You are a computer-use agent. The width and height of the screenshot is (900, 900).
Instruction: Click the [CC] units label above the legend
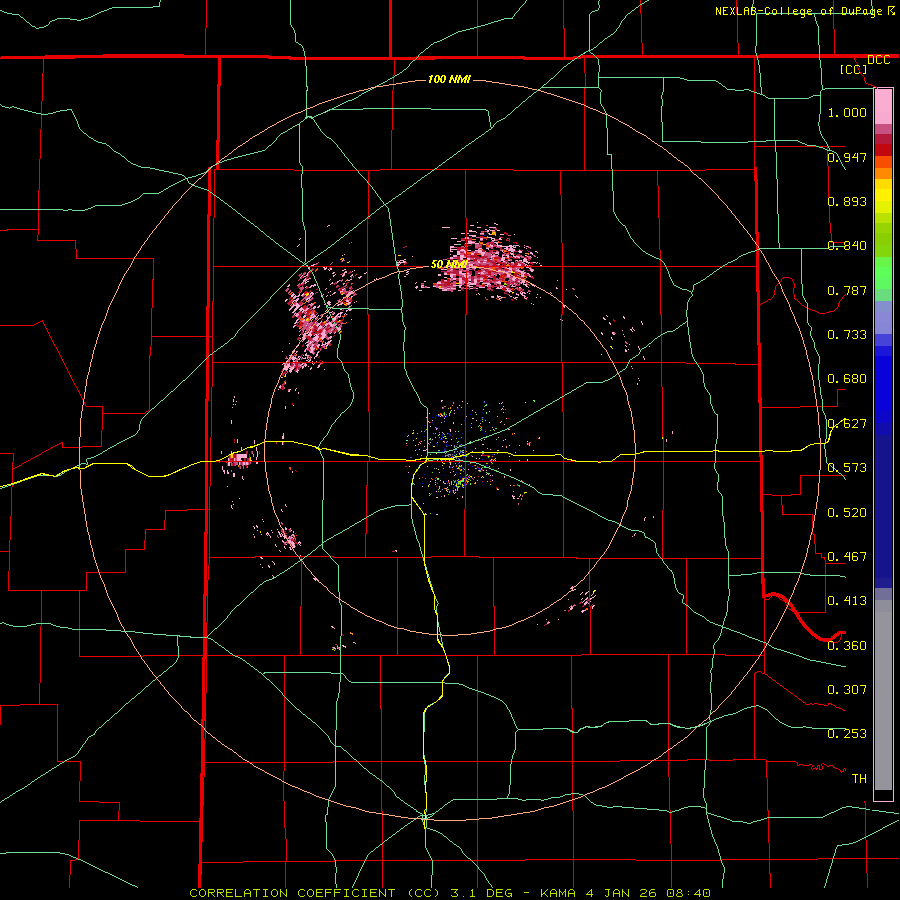pos(854,69)
